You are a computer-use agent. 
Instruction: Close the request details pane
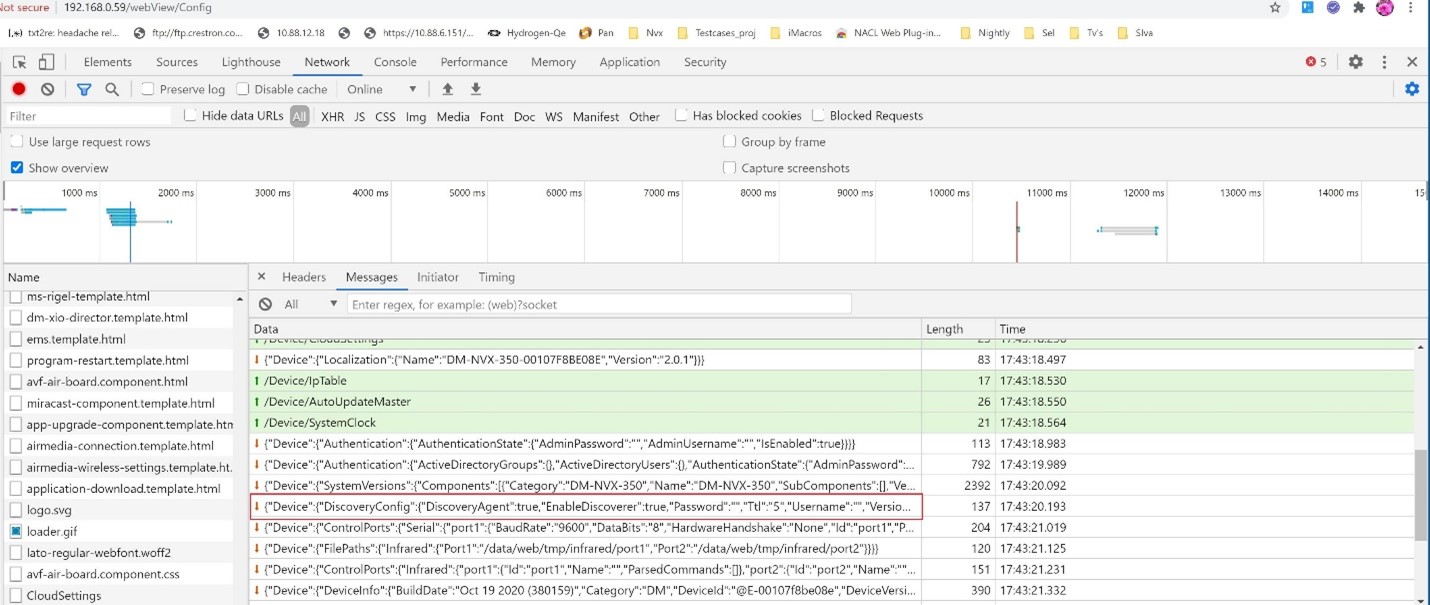point(261,277)
